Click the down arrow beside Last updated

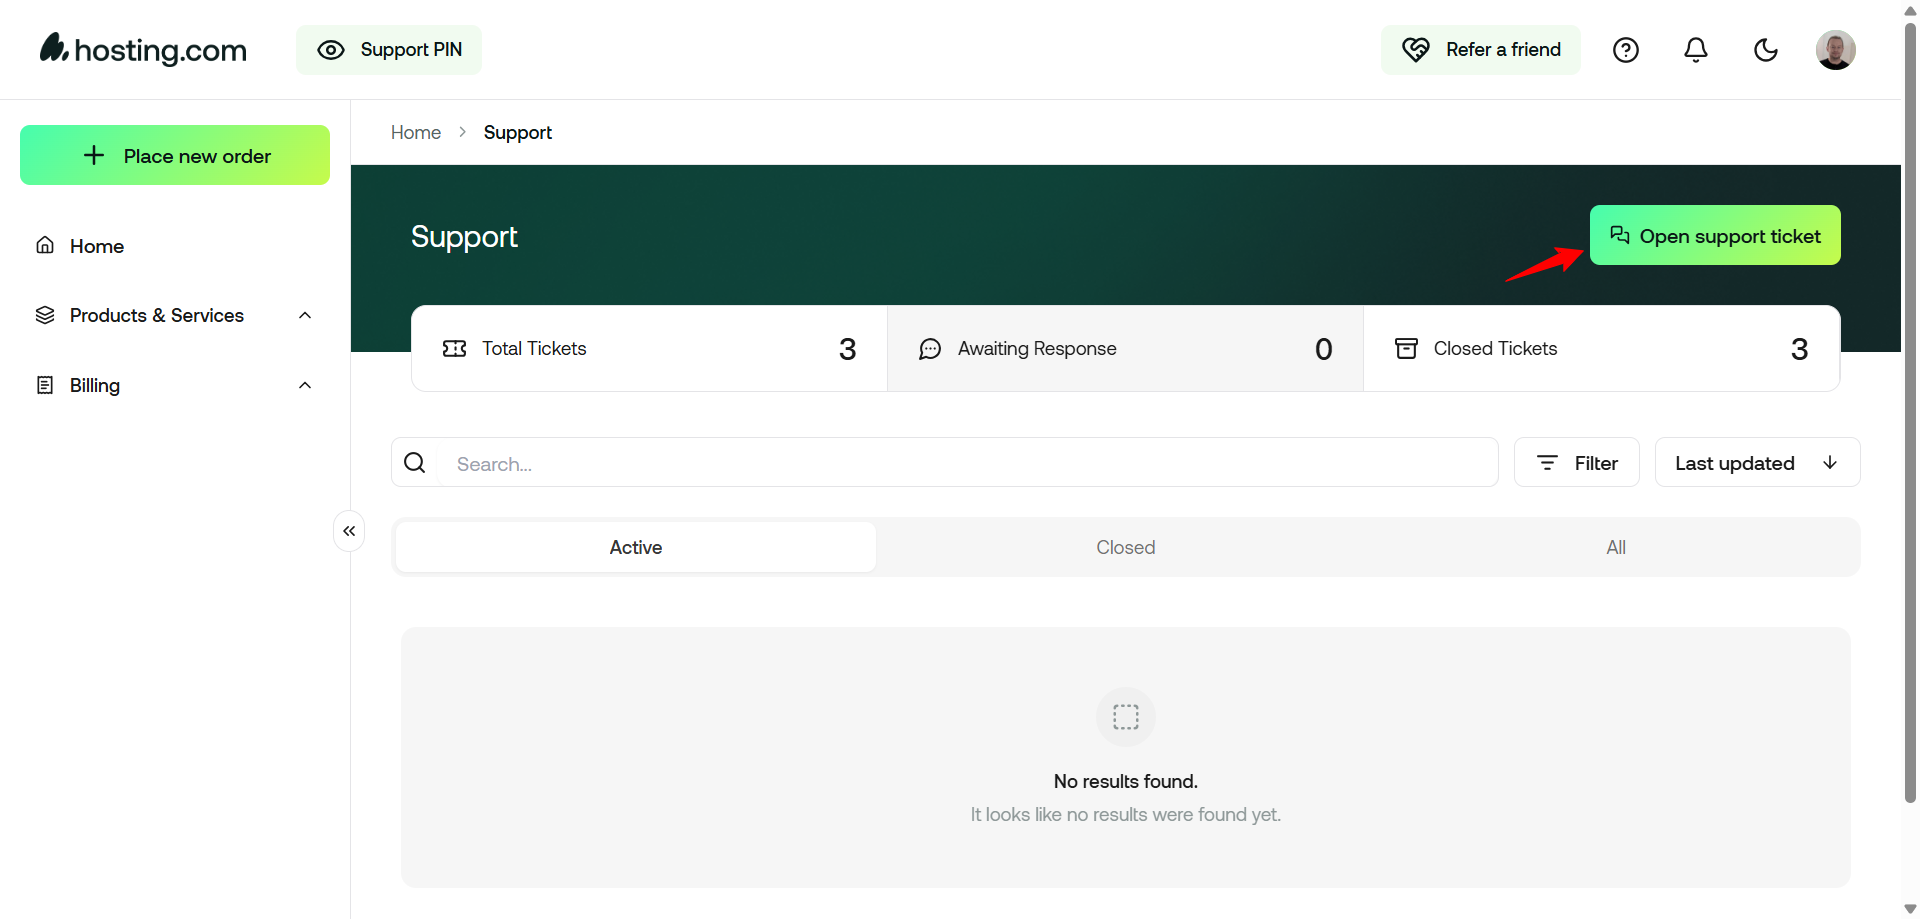[x=1830, y=462]
